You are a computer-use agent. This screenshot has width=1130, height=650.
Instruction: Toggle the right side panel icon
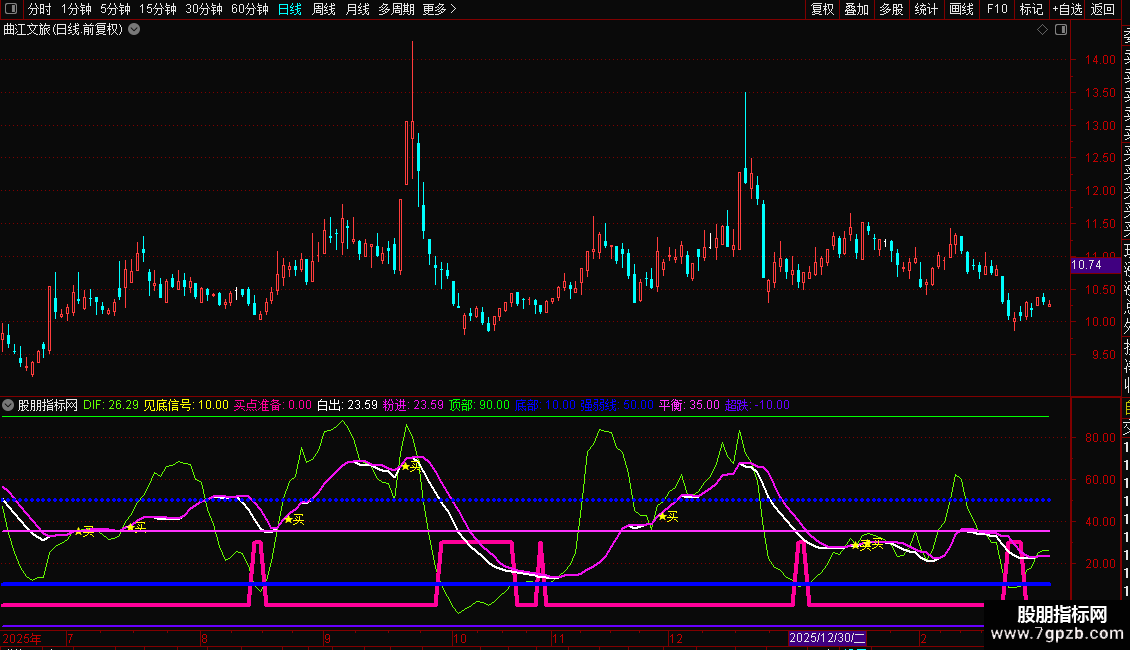pos(1060,30)
